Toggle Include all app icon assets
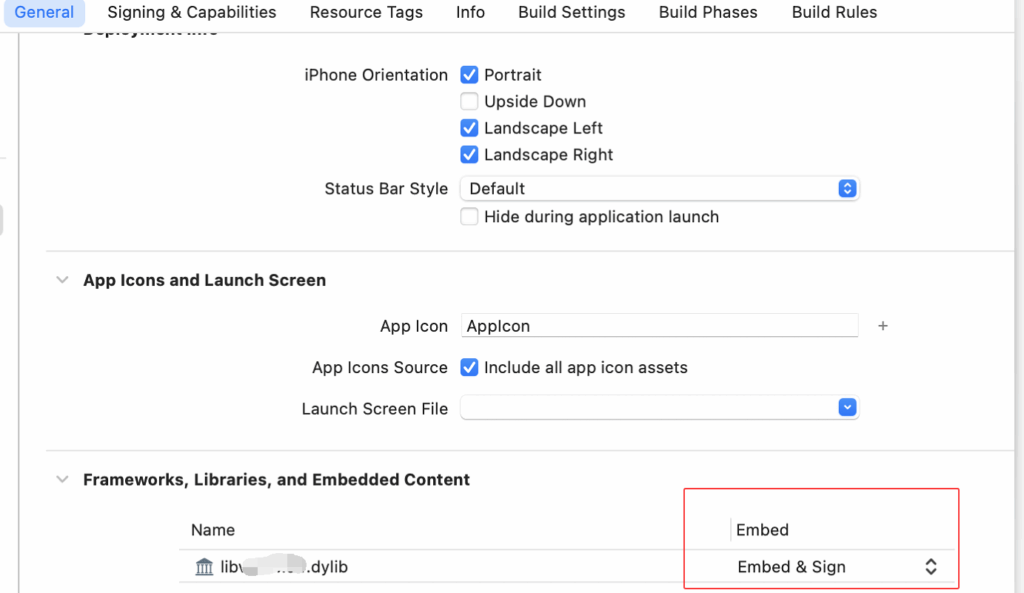This screenshot has height=593, width=1024. click(469, 367)
